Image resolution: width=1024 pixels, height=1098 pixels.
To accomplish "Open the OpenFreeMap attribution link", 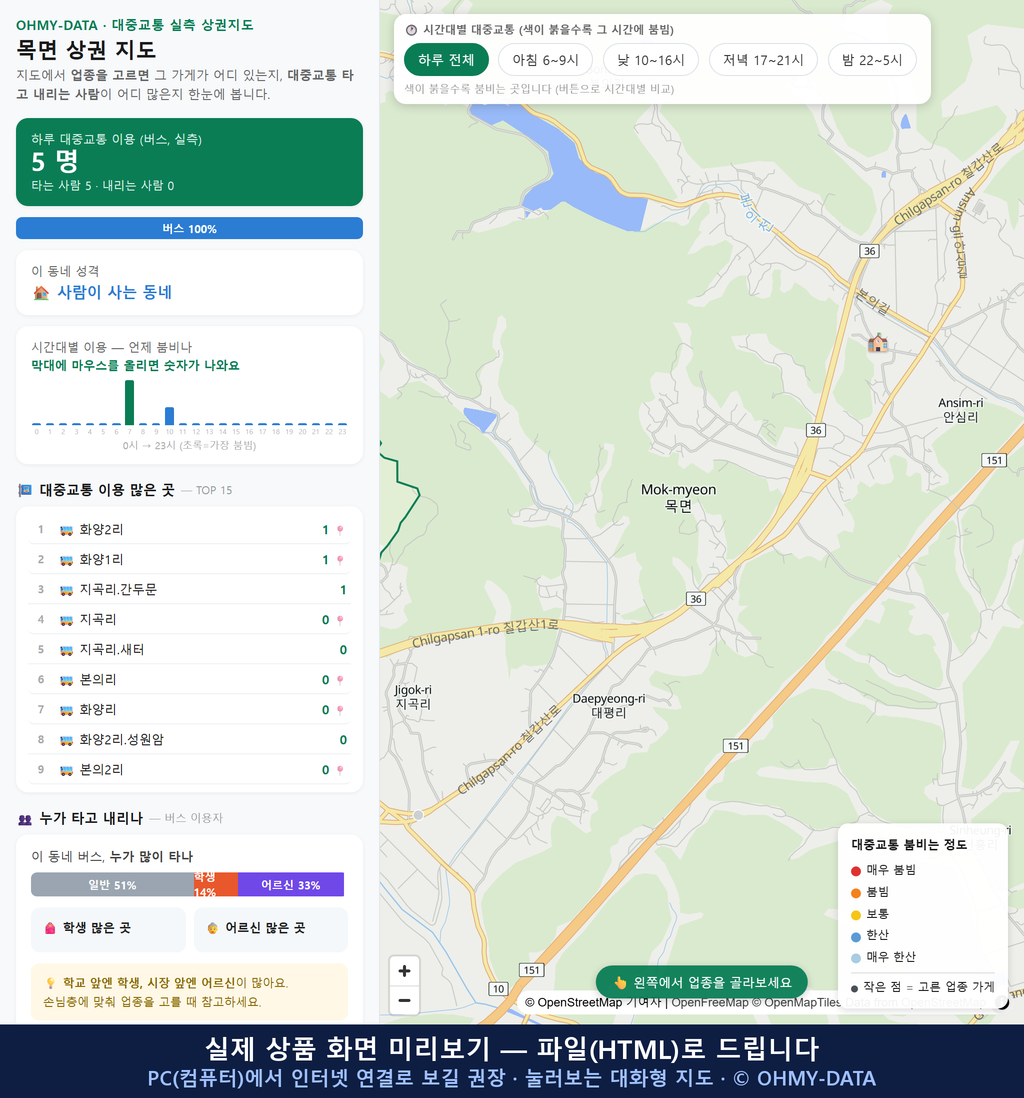I will tap(710, 1003).
